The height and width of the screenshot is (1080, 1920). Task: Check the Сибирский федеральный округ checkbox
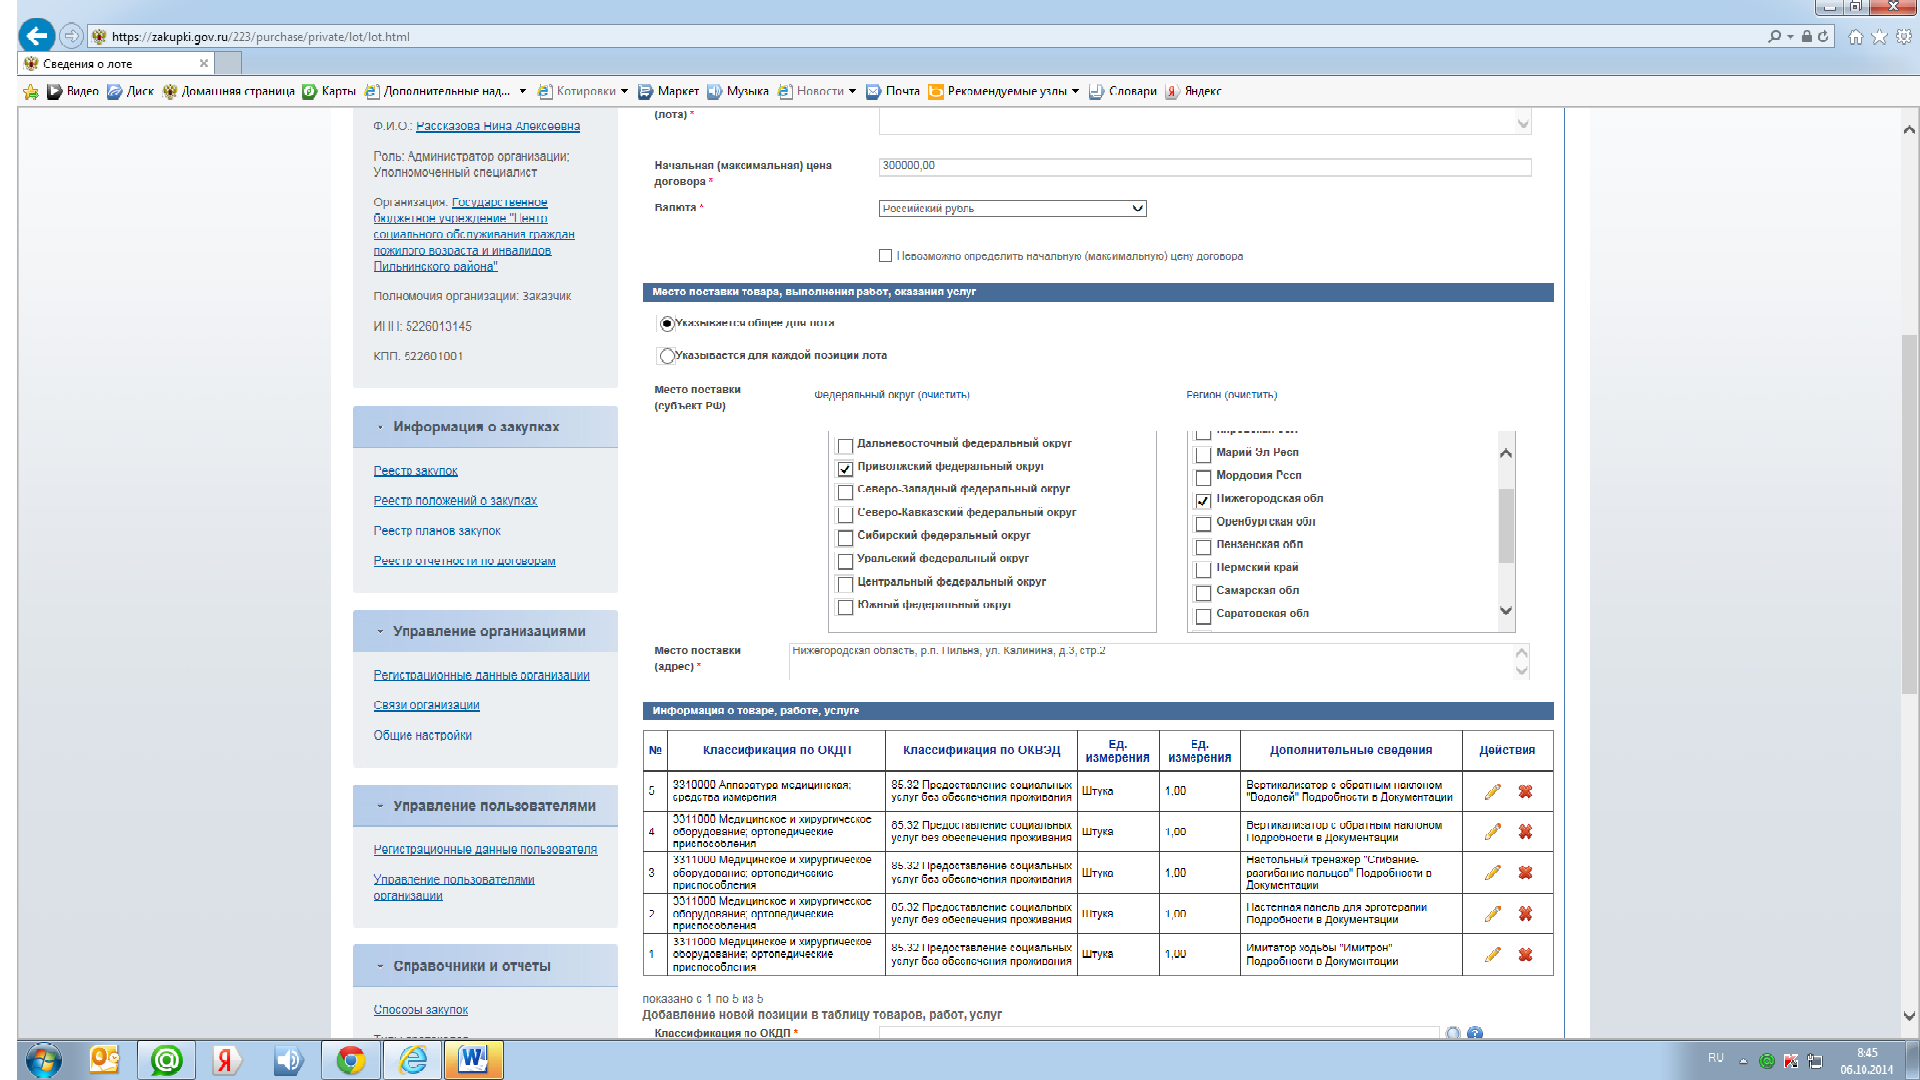[845, 537]
